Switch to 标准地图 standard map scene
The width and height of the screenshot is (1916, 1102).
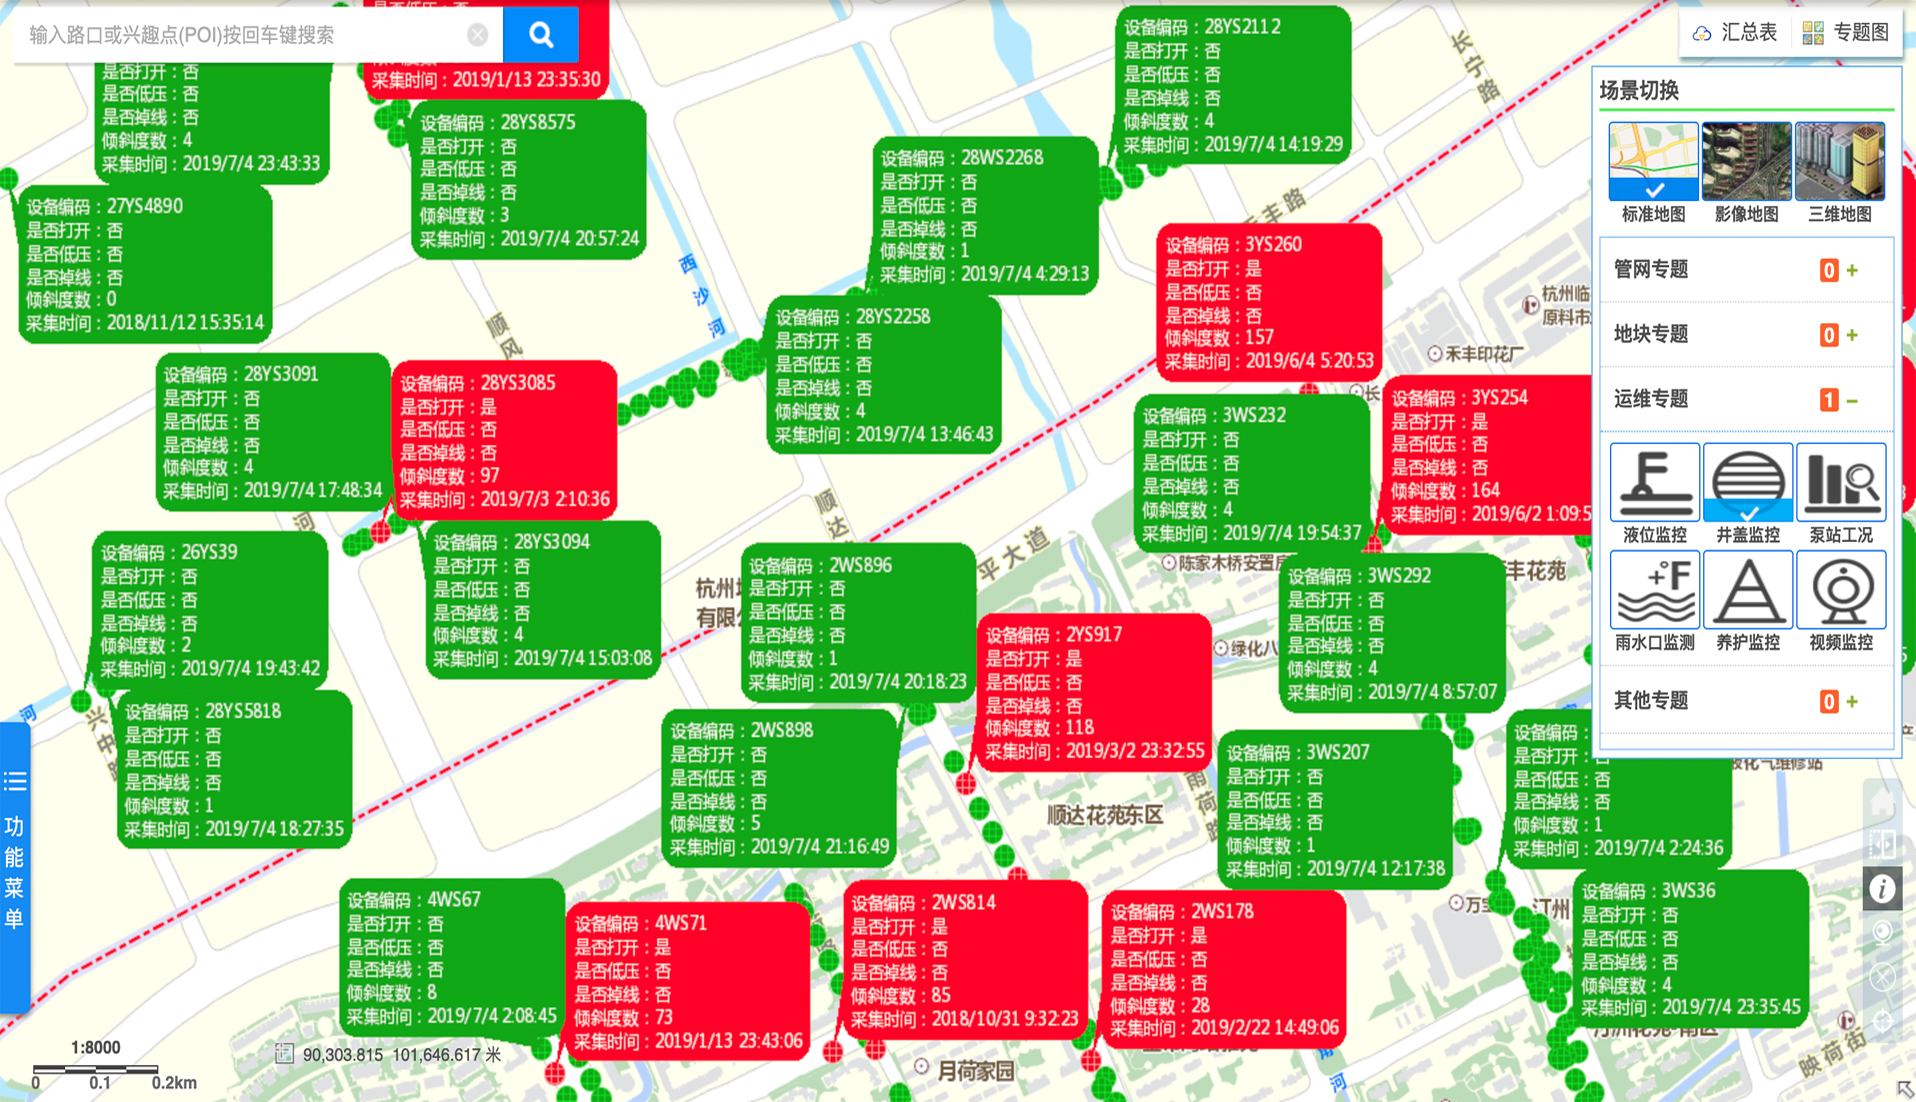[x=1653, y=162]
